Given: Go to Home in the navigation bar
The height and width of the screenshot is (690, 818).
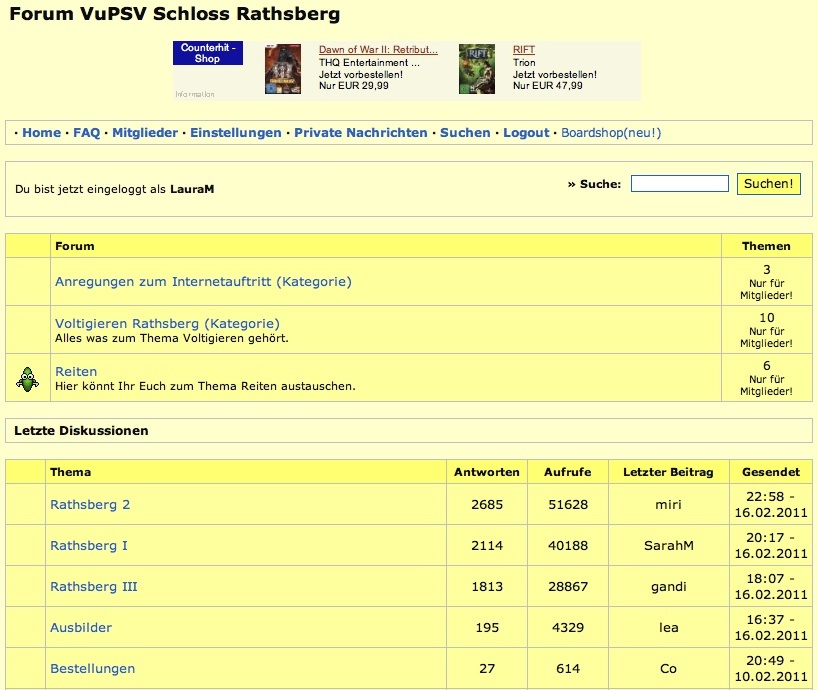Looking at the screenshot, I should point(41,132).
